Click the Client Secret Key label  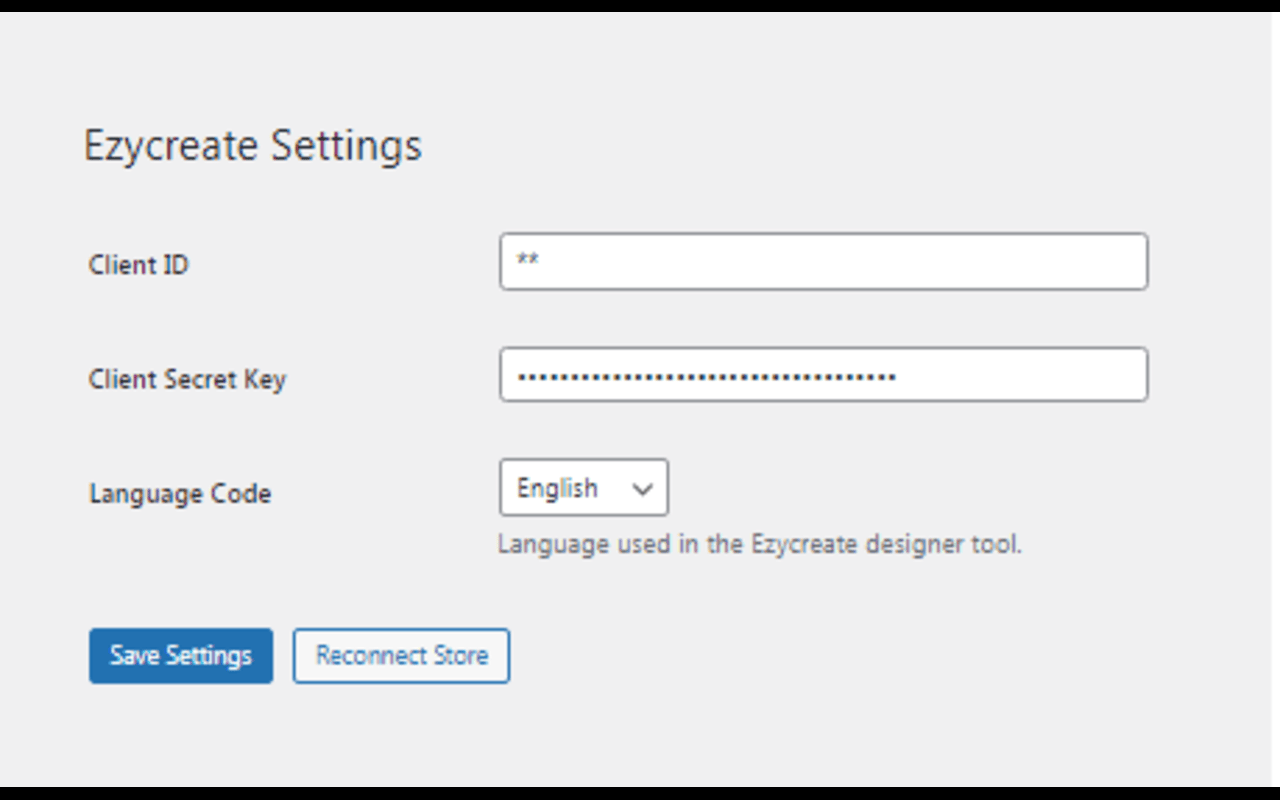187,379
